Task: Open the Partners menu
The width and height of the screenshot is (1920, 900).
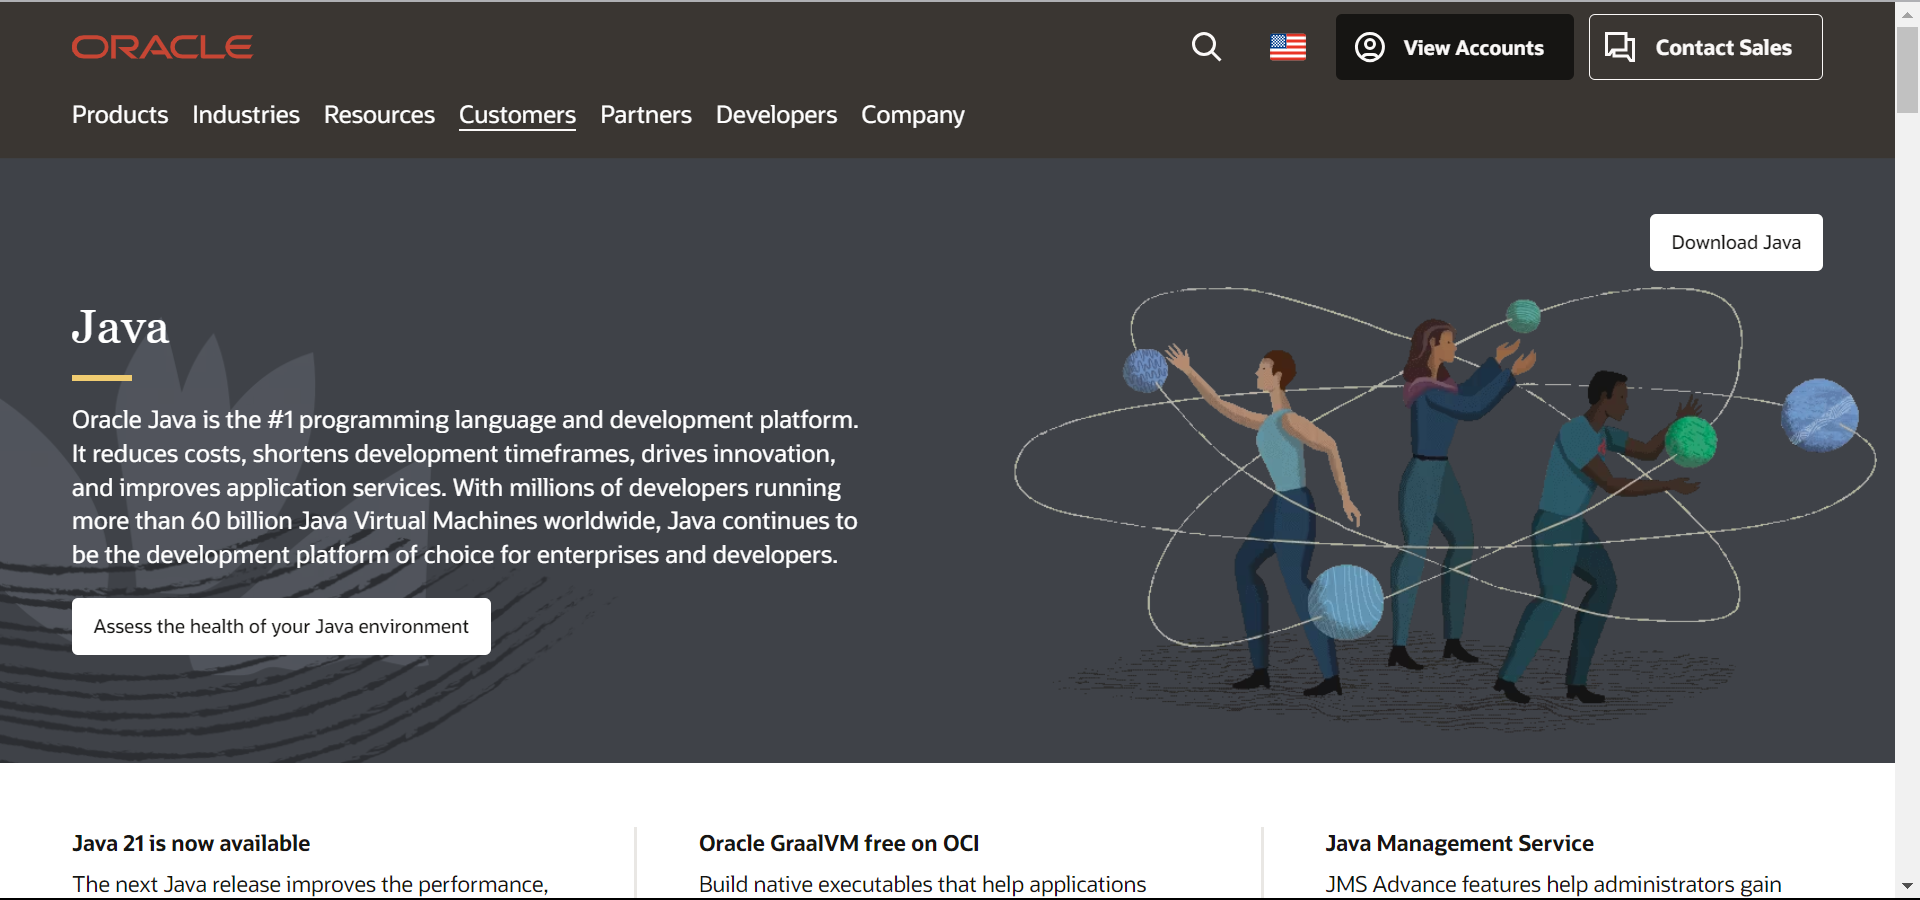Action: tap(646, 115)
